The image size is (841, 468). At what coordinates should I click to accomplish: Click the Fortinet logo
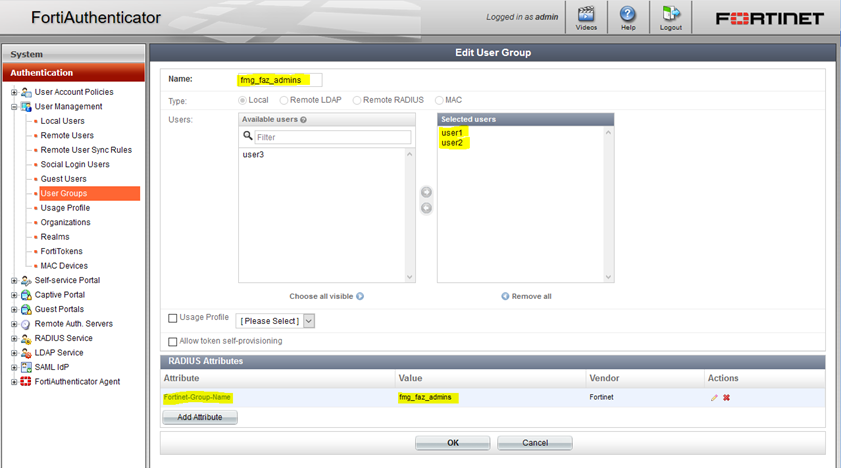770,19
